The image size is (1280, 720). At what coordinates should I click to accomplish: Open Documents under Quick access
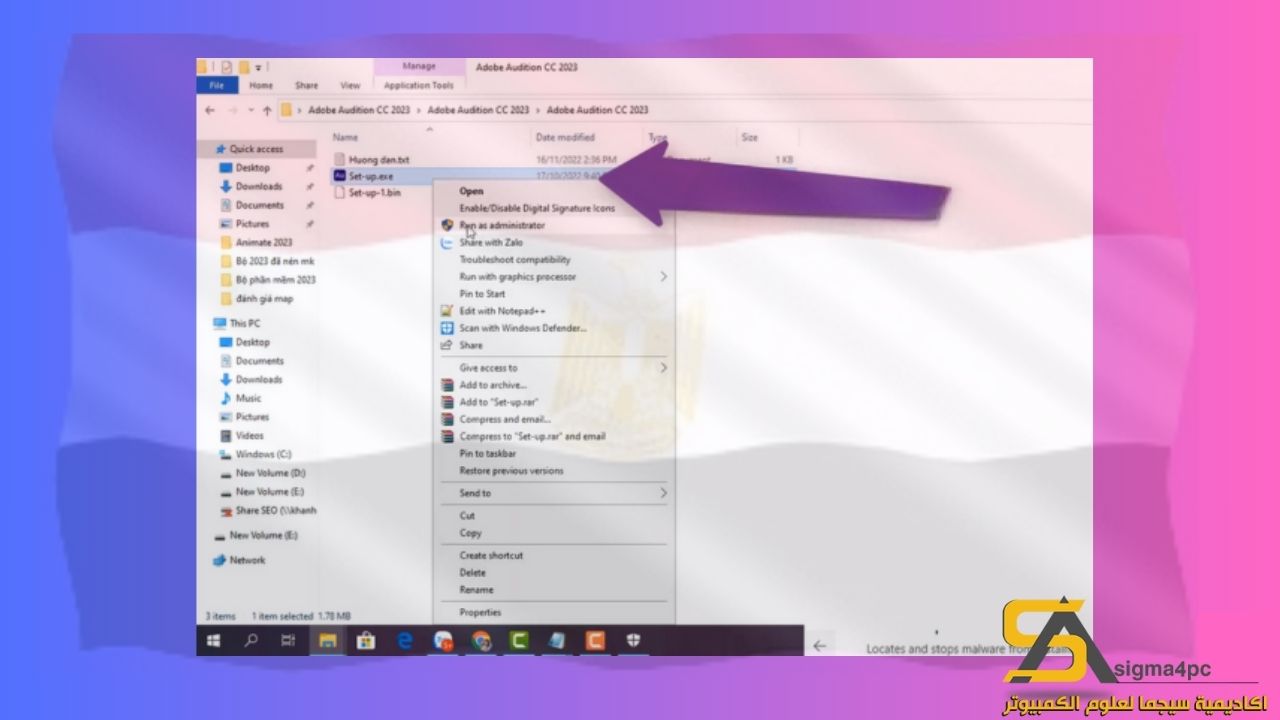(259, 205)
